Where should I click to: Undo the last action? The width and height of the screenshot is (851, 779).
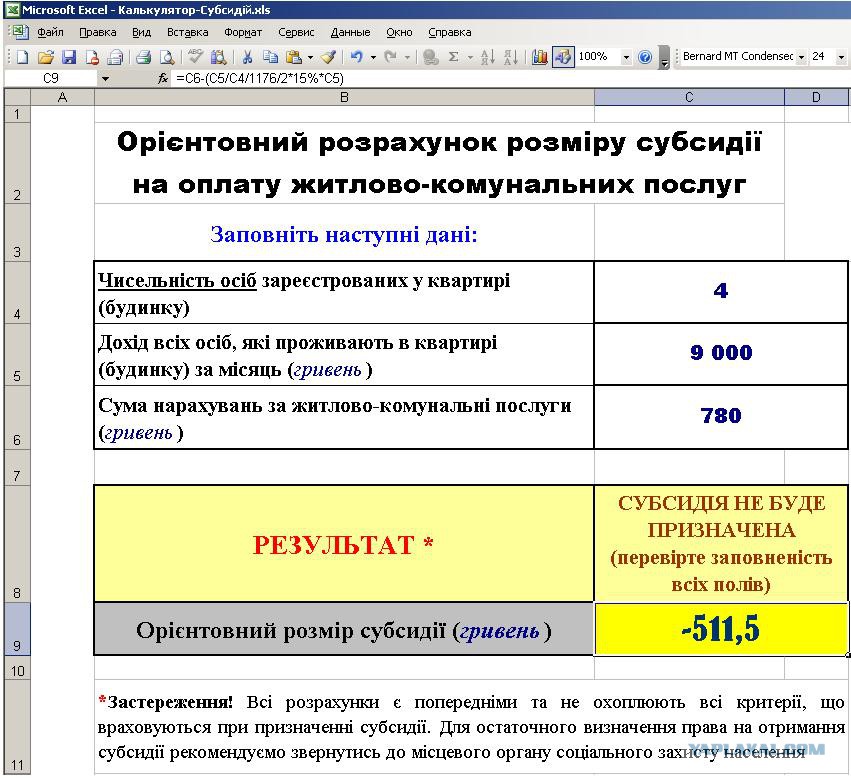coord(356,57)
